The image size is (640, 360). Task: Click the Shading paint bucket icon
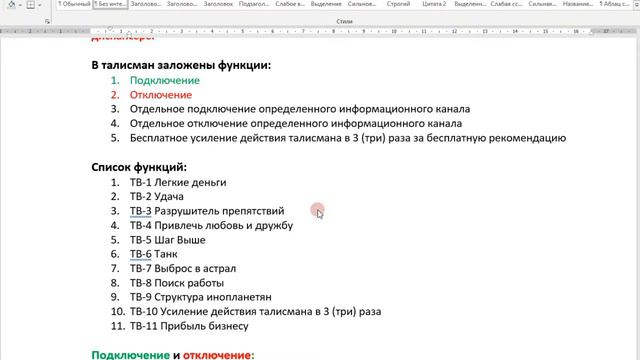(x=11, y=4)
